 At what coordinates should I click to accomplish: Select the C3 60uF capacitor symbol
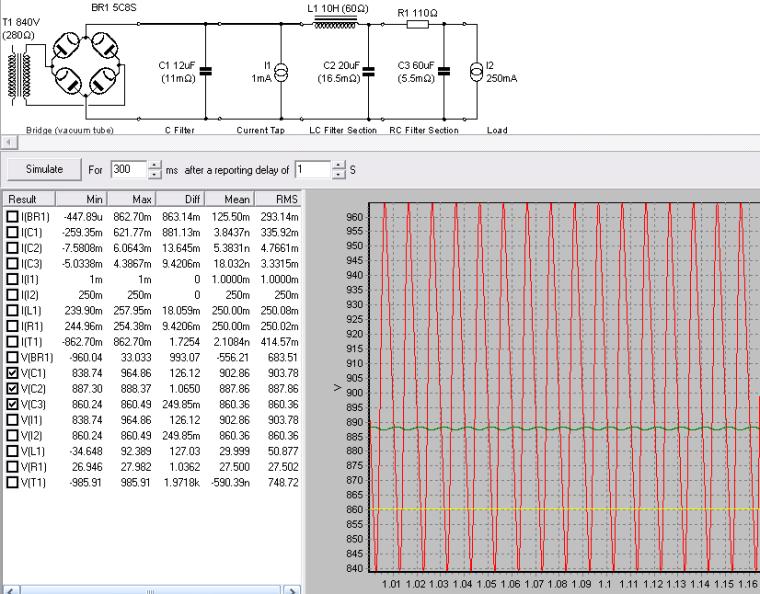[x=443, y=71]
